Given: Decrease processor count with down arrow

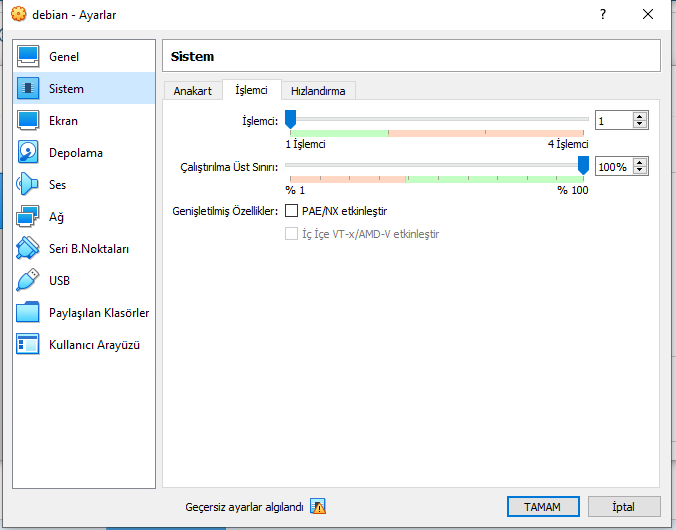Looking at the screenshot, I should pyautogui.click(x=640, y=124).
